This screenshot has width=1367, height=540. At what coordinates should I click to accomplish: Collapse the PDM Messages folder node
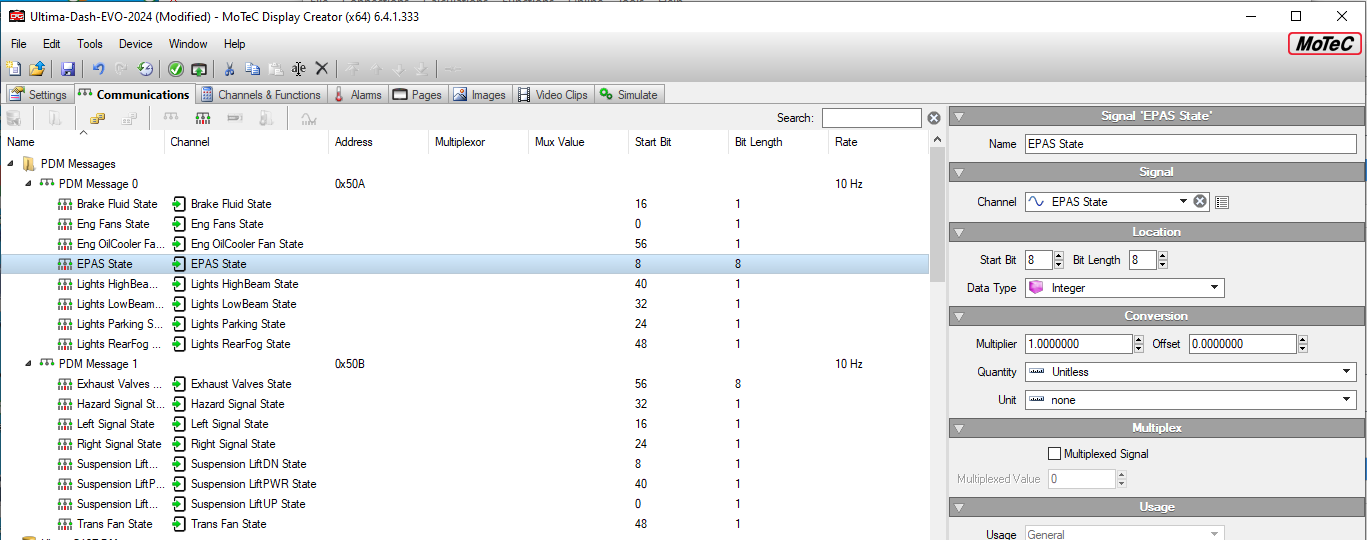(11, 164)
